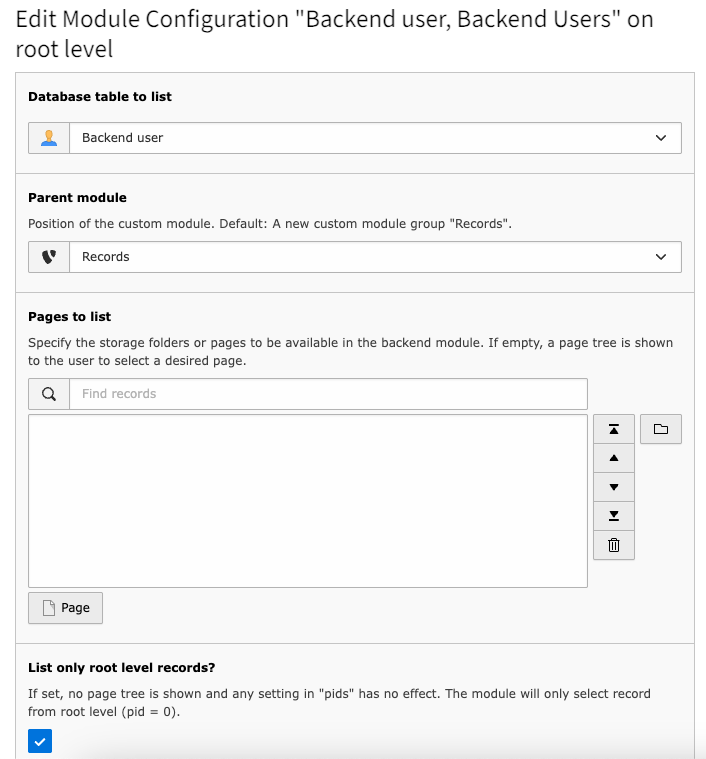Click the TYPO3 shield icon beside Records
Viewport: 706px width, 759px height.
(x=49, y=257)
